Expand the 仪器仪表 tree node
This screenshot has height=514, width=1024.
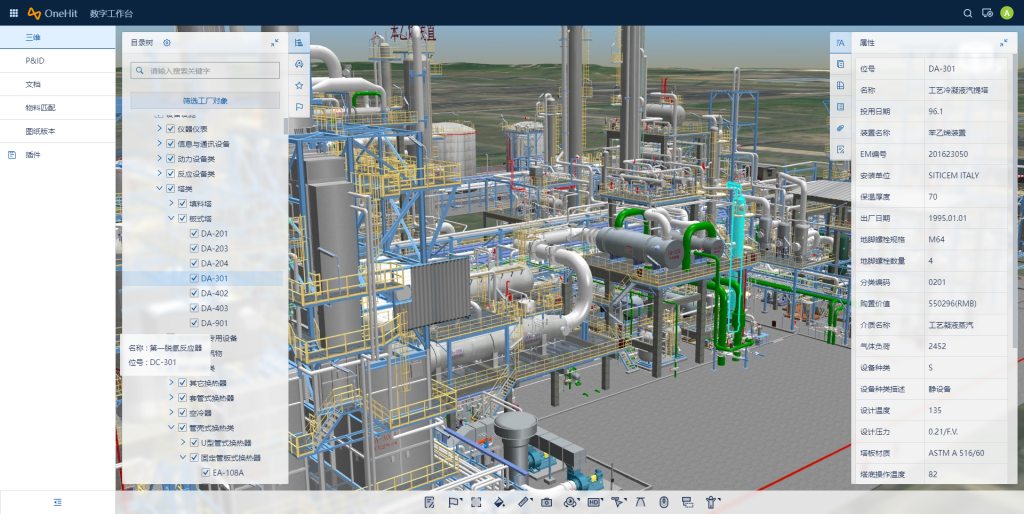pyautogui.click(x=158, y=129)
